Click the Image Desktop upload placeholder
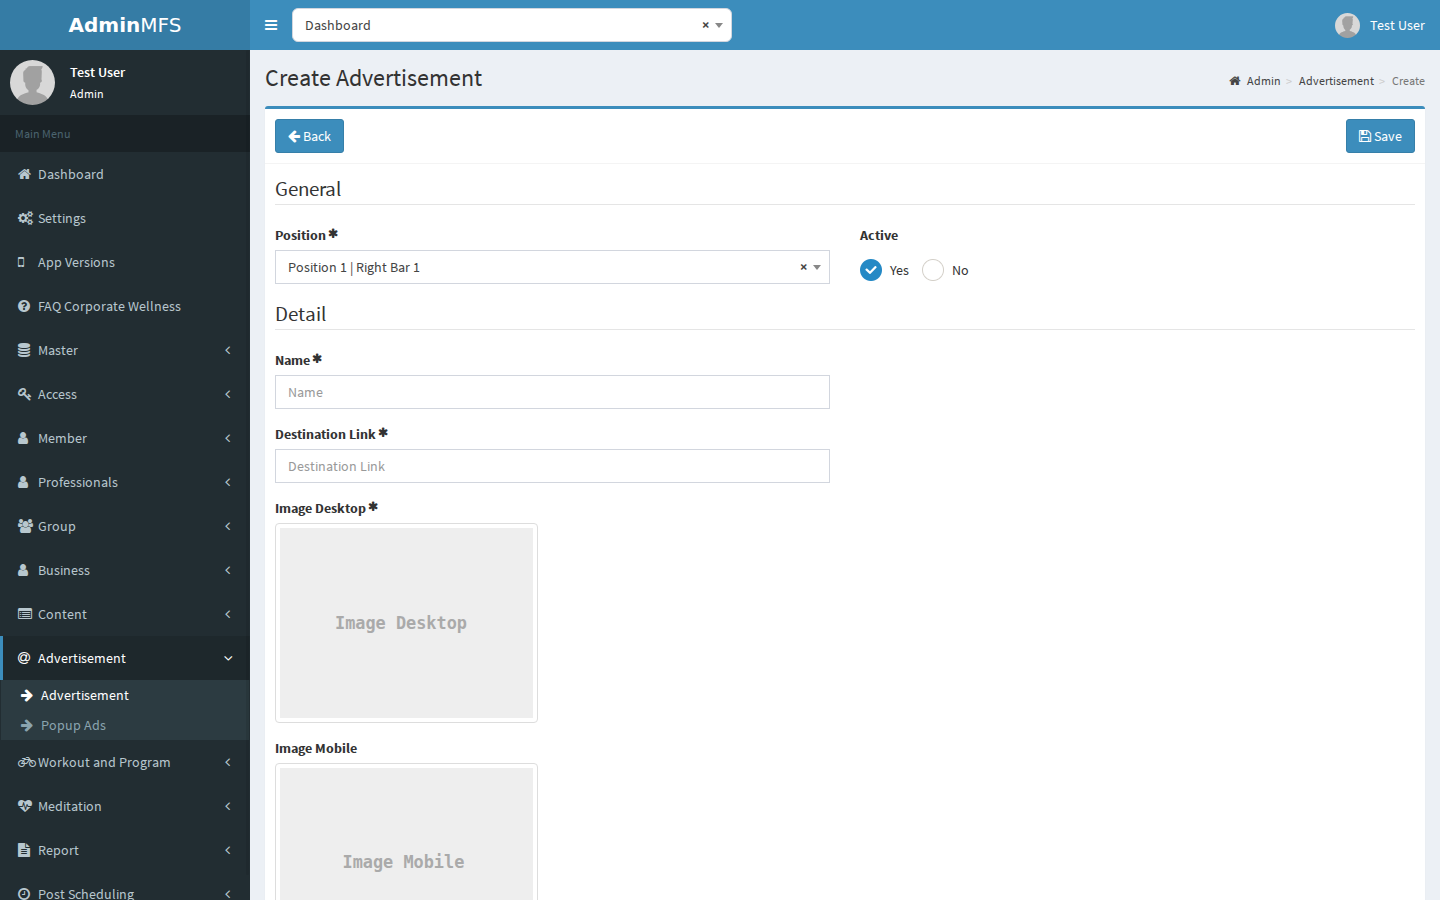 [x=406, y=623]
